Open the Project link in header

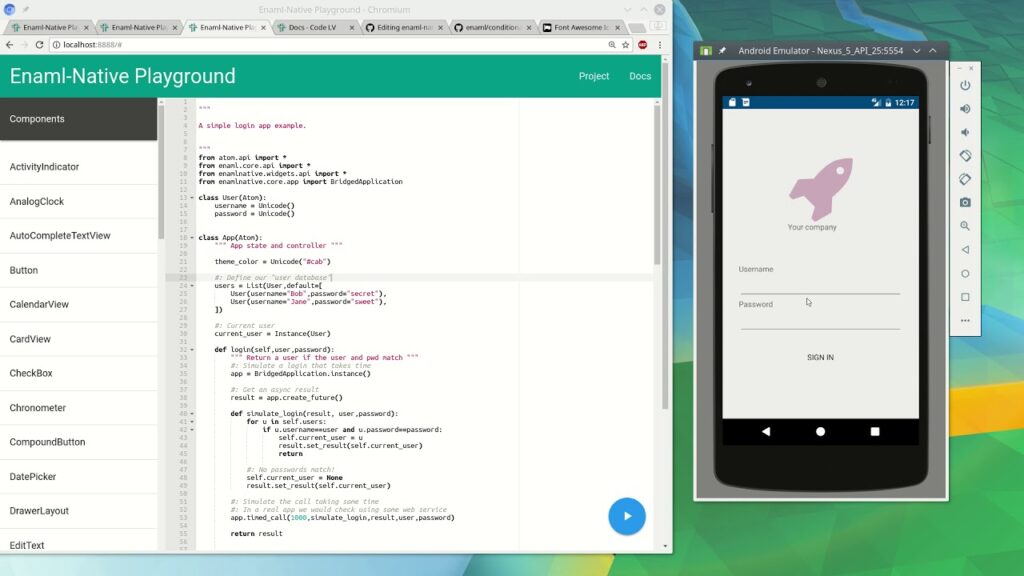pyautogui.click(x=594, y=76)
